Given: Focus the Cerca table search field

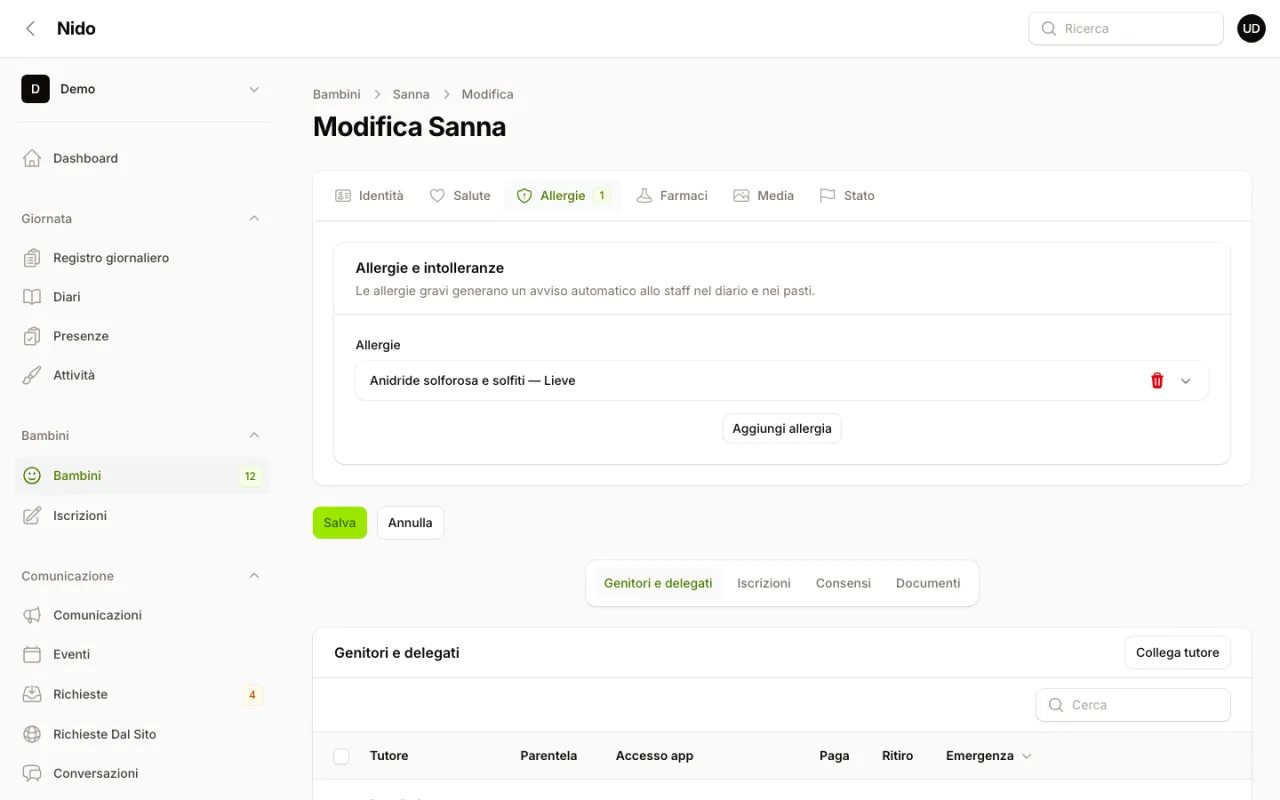Looking at the screenshot, I should 1133,705.
